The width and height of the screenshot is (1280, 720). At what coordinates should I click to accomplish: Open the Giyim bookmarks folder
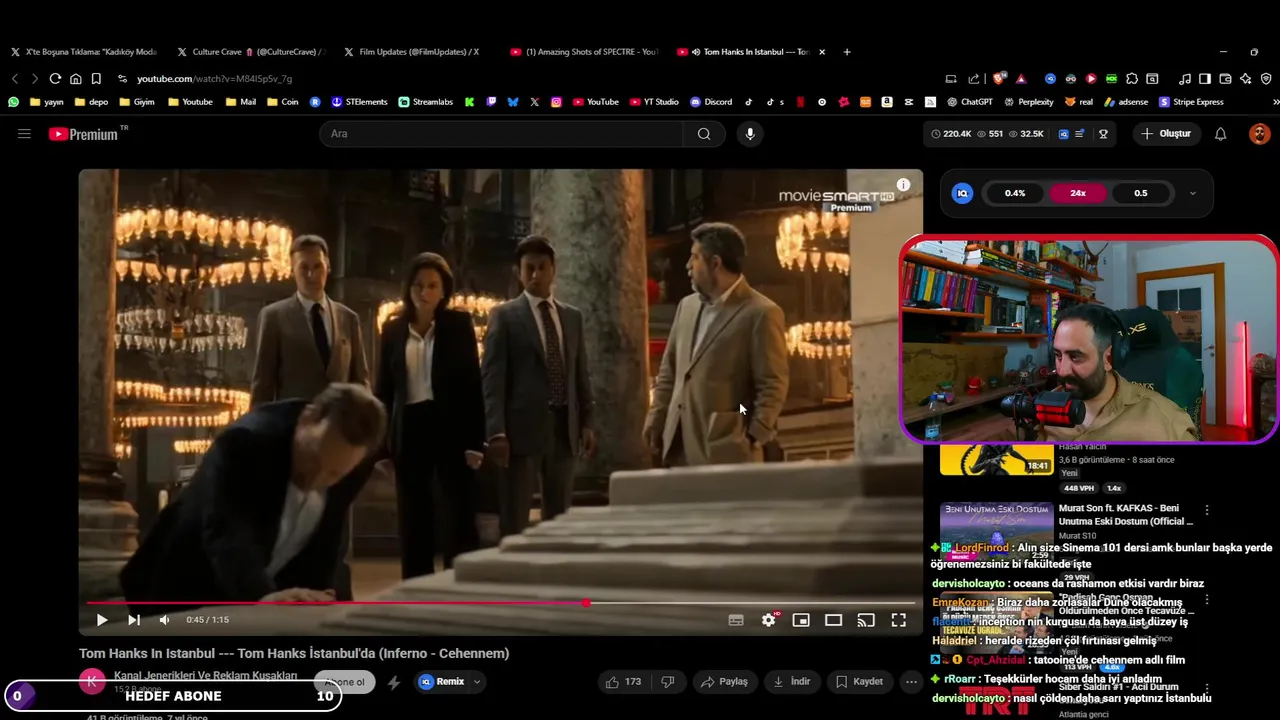137,102
